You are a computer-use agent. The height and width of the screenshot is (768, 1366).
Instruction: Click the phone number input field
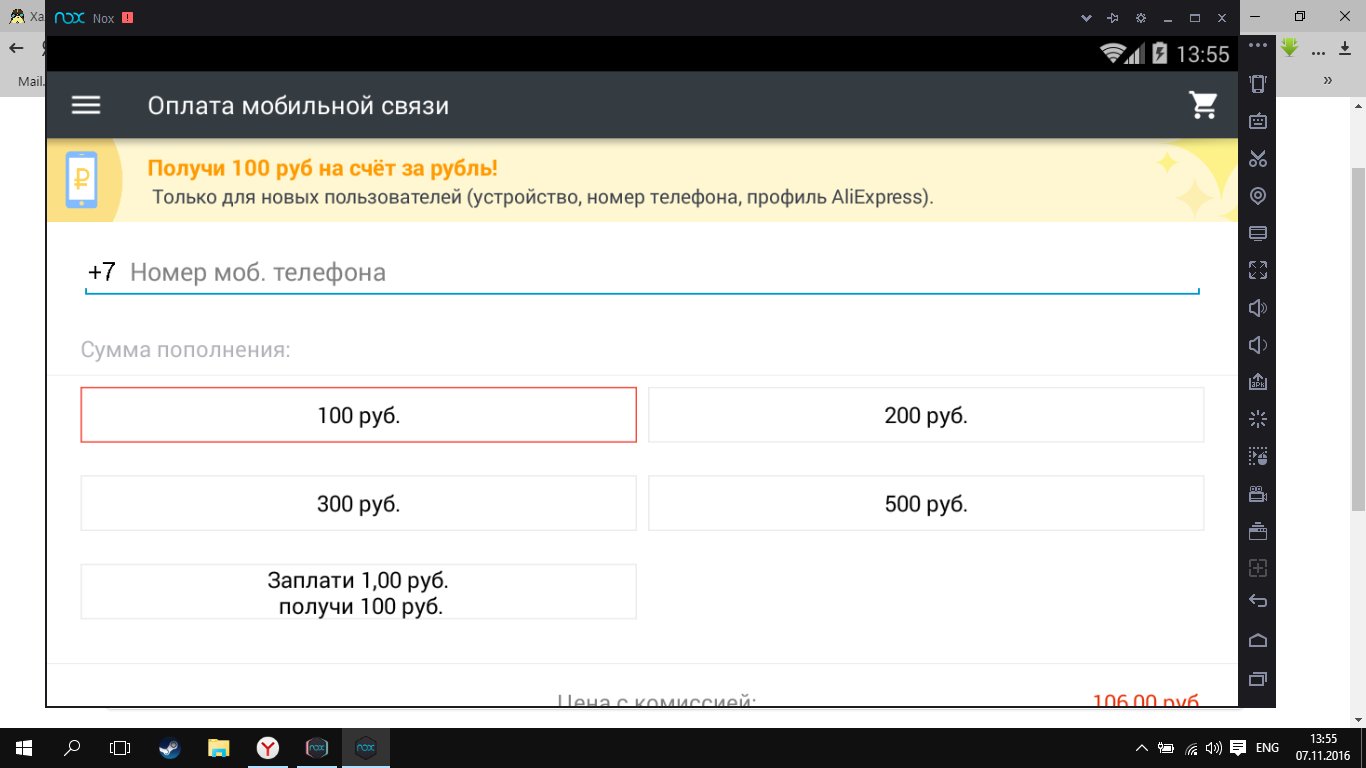(642, 272)
